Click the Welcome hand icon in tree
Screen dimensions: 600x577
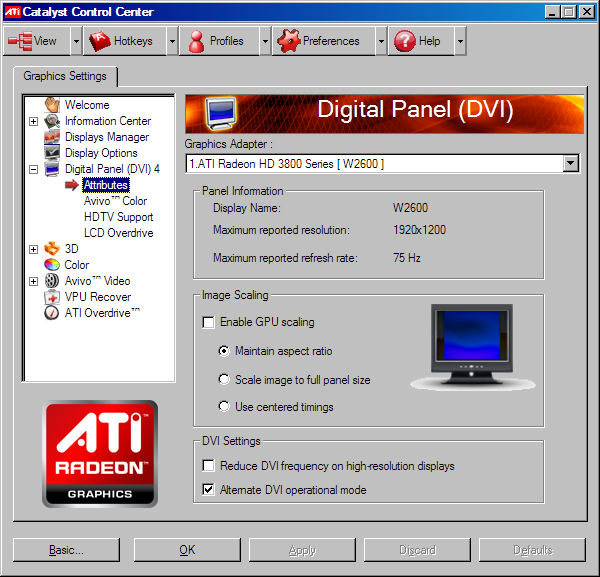[x=52, y=105]
